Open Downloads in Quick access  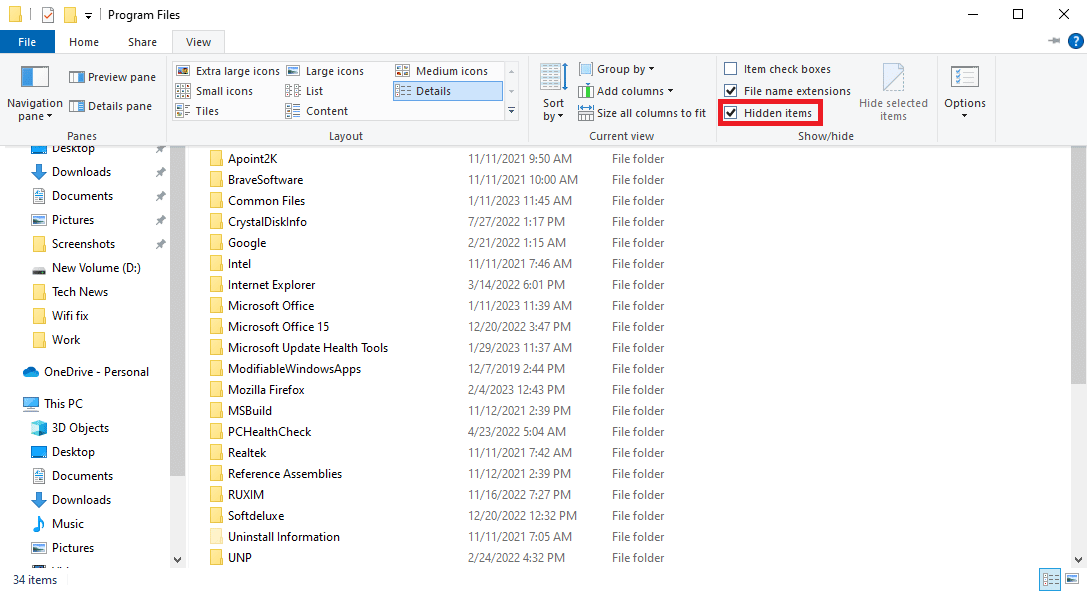click(x=81, y=172)
